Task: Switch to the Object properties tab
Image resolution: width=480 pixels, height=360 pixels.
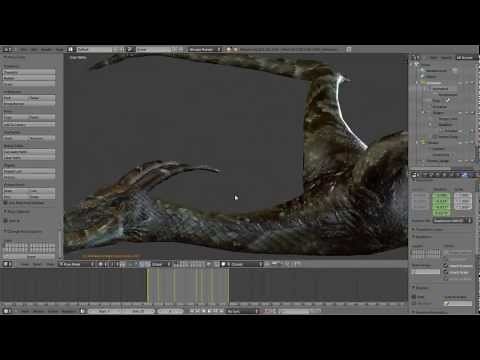Action: pyautogui.click(x=444, y=174)
